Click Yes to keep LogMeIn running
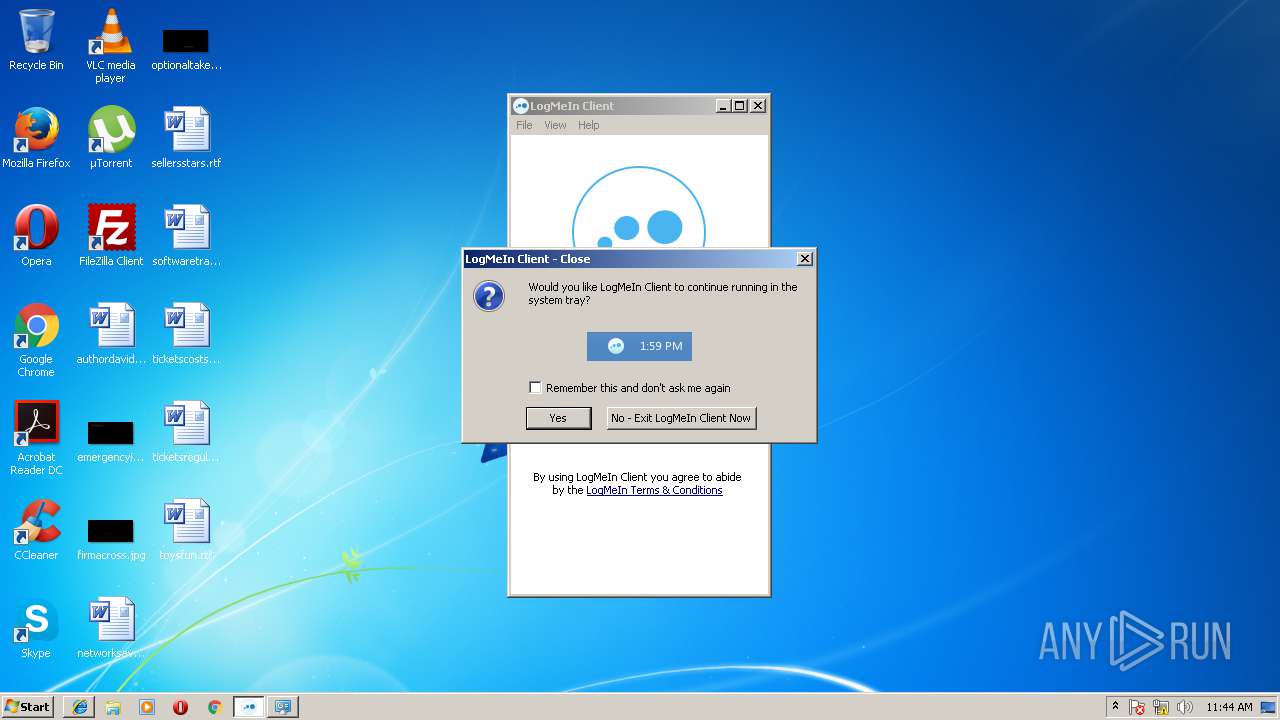The image size is (1280, 720). pos(558,418)
